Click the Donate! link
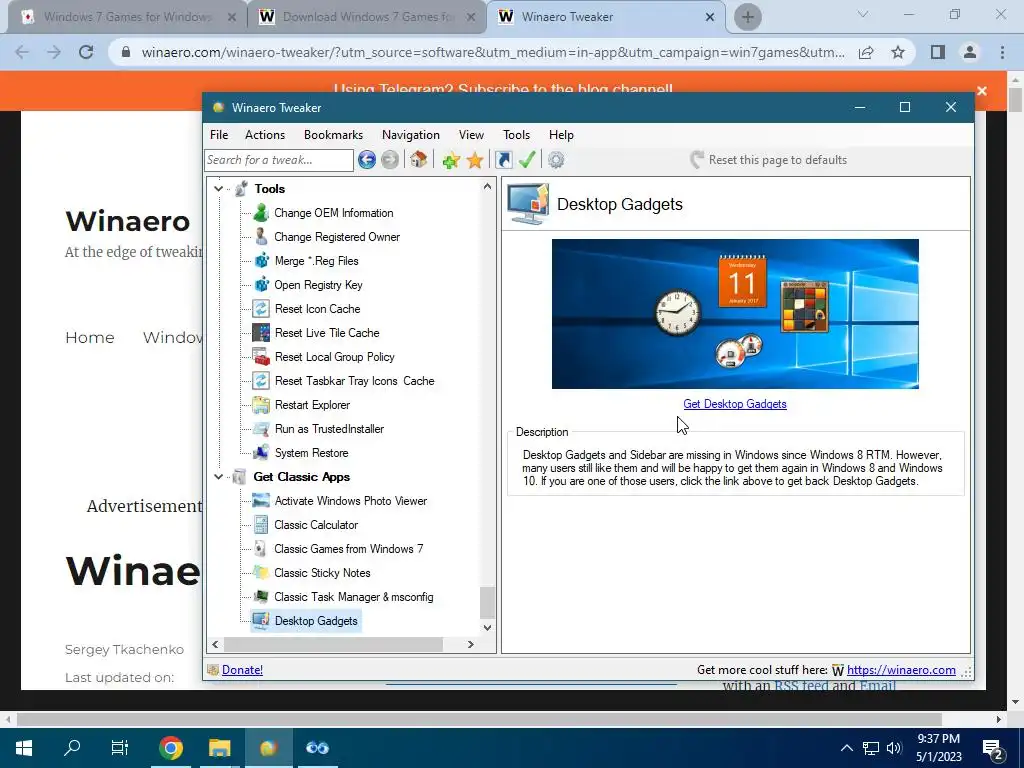 coord(242,669)
